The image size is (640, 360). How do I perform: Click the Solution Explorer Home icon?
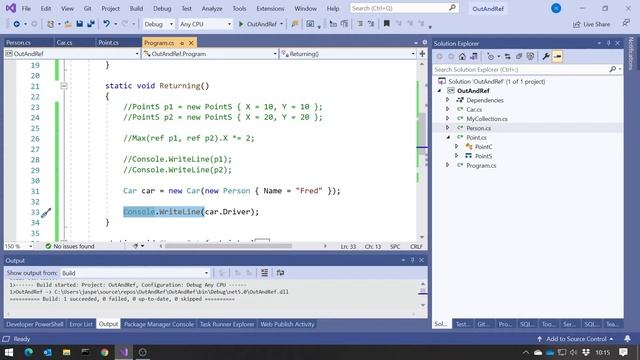click(462, 57)
